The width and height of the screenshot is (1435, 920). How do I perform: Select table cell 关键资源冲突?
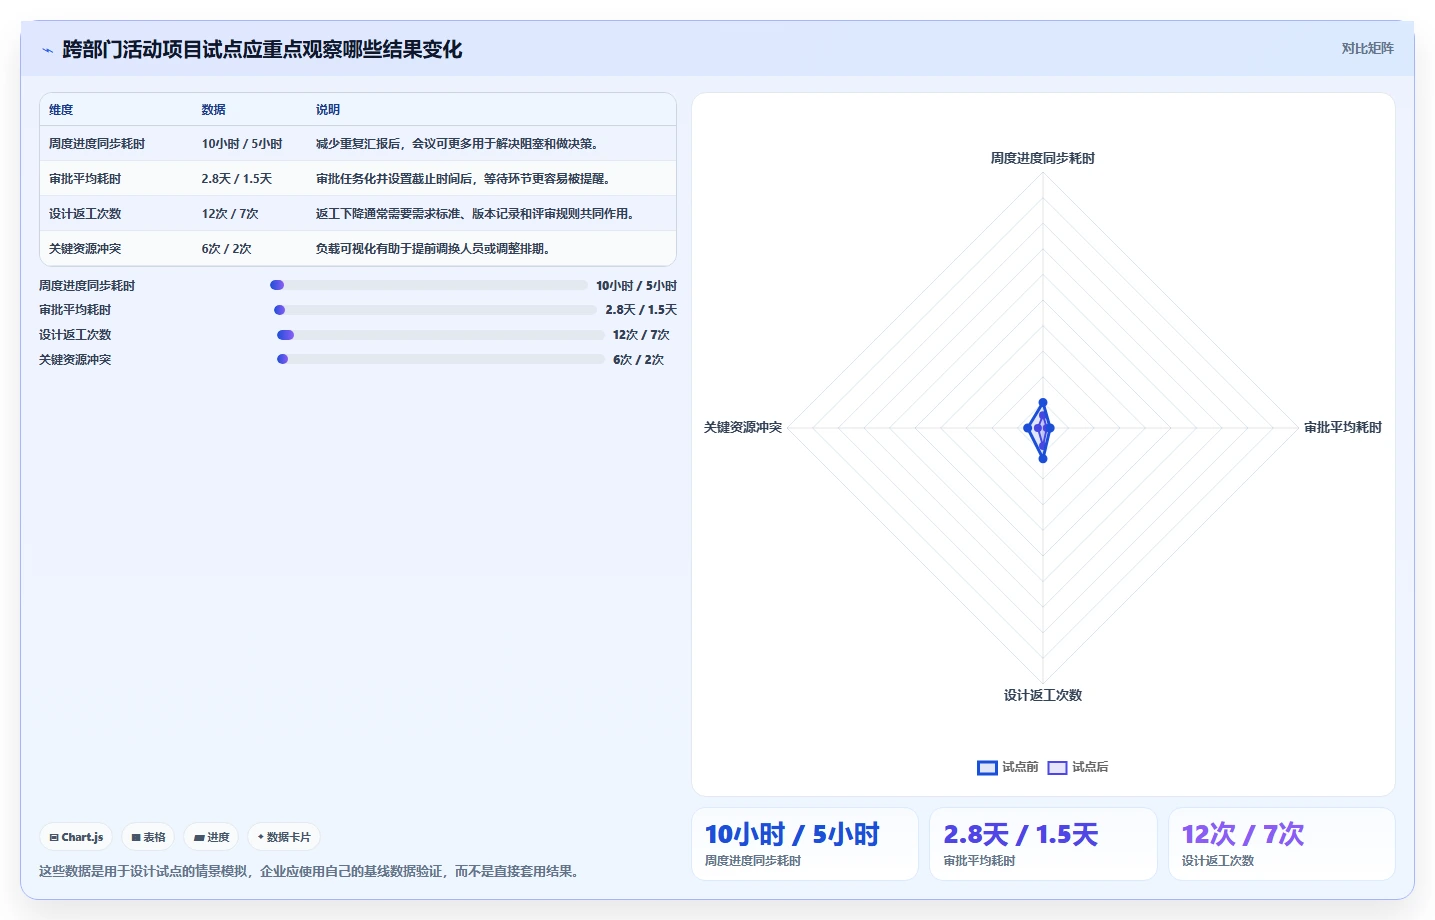coord(85,249)
